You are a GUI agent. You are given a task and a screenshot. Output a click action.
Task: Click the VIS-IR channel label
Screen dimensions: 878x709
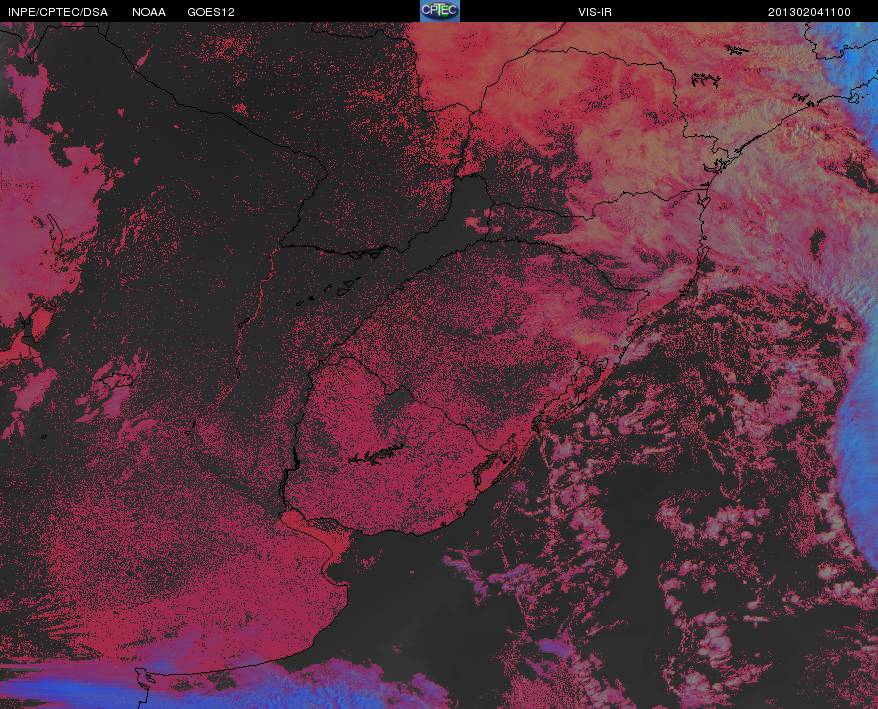click(x=595, y=12)
